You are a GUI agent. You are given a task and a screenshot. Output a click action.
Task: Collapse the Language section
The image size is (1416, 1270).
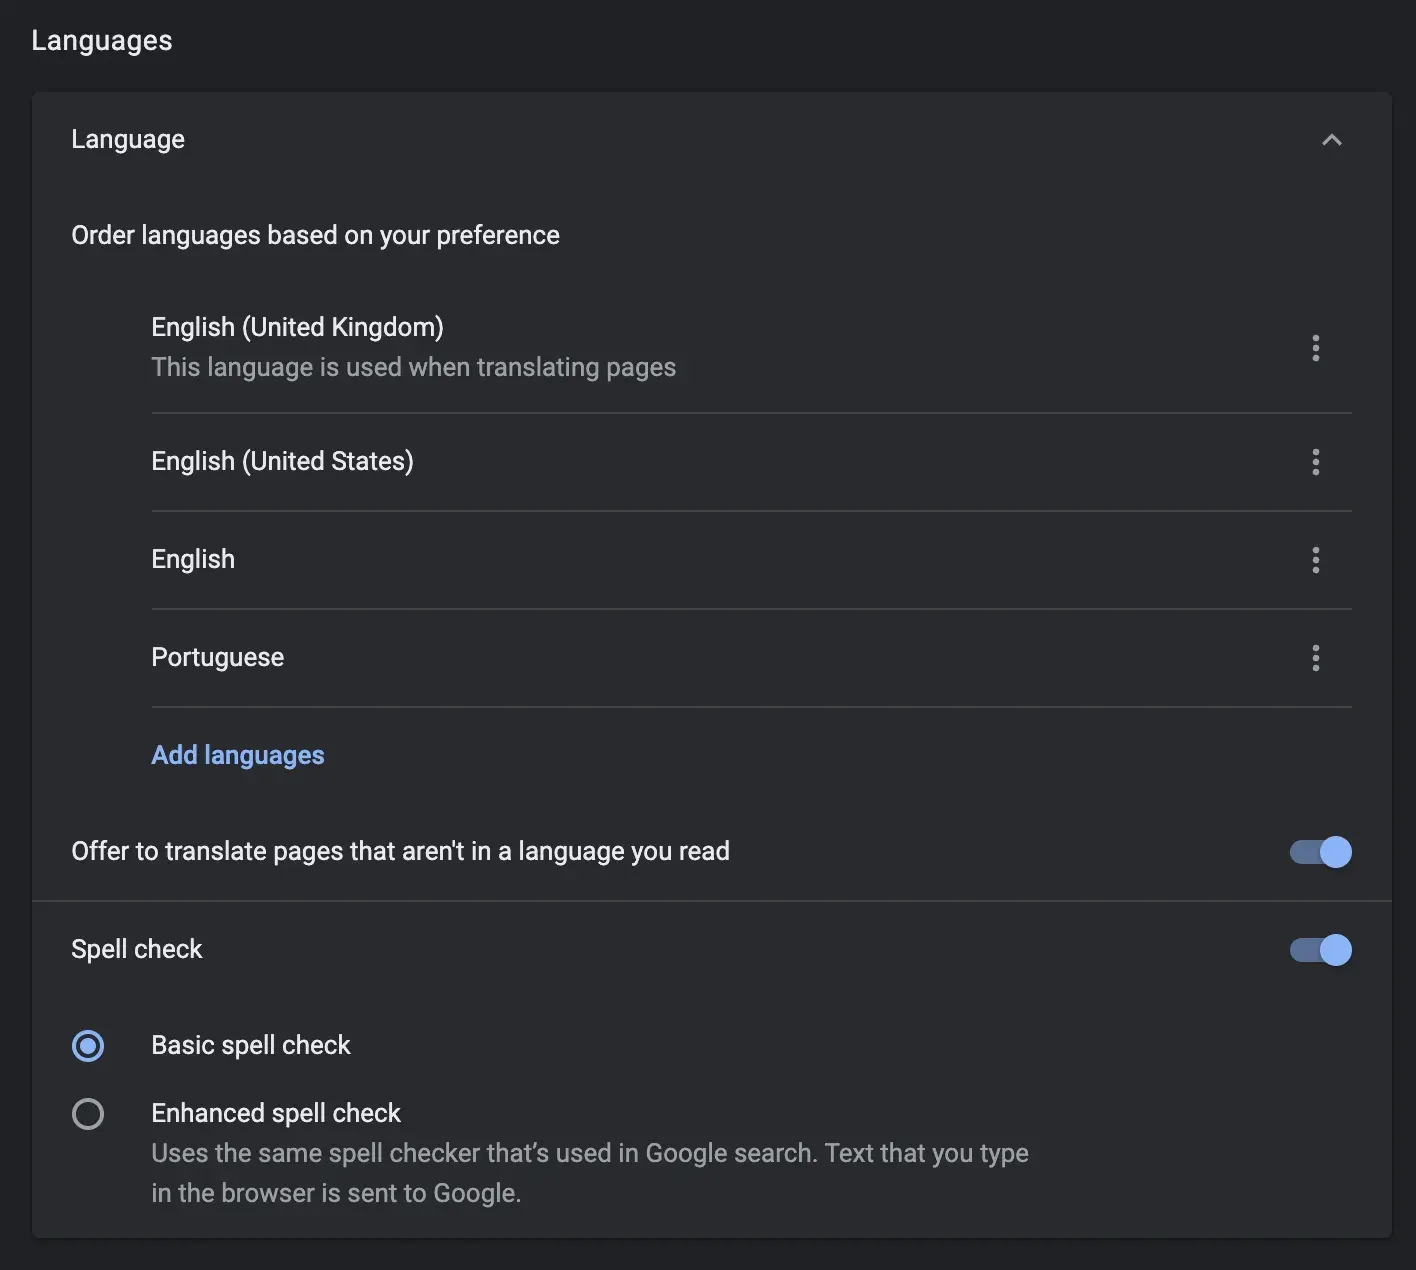pyautogui.click(x=1332, y=140)
